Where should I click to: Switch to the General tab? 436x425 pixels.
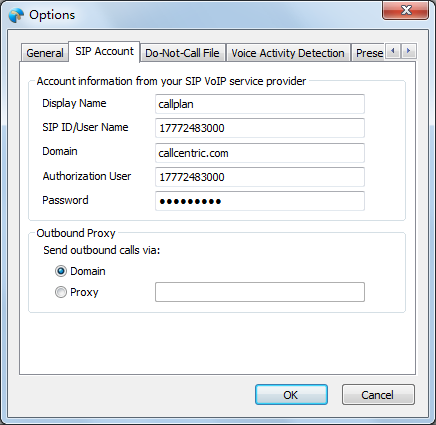tap(45, 53)
